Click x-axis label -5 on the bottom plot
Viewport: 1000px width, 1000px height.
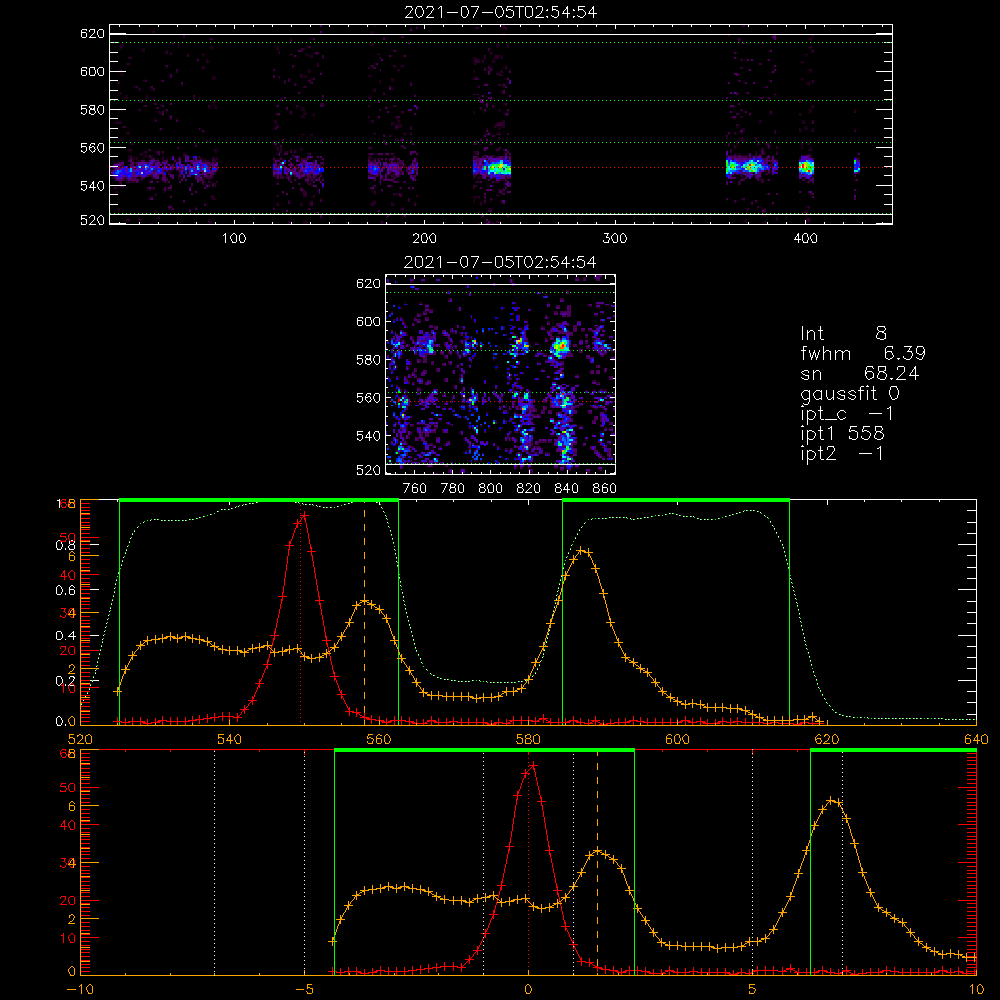(304, 990)
